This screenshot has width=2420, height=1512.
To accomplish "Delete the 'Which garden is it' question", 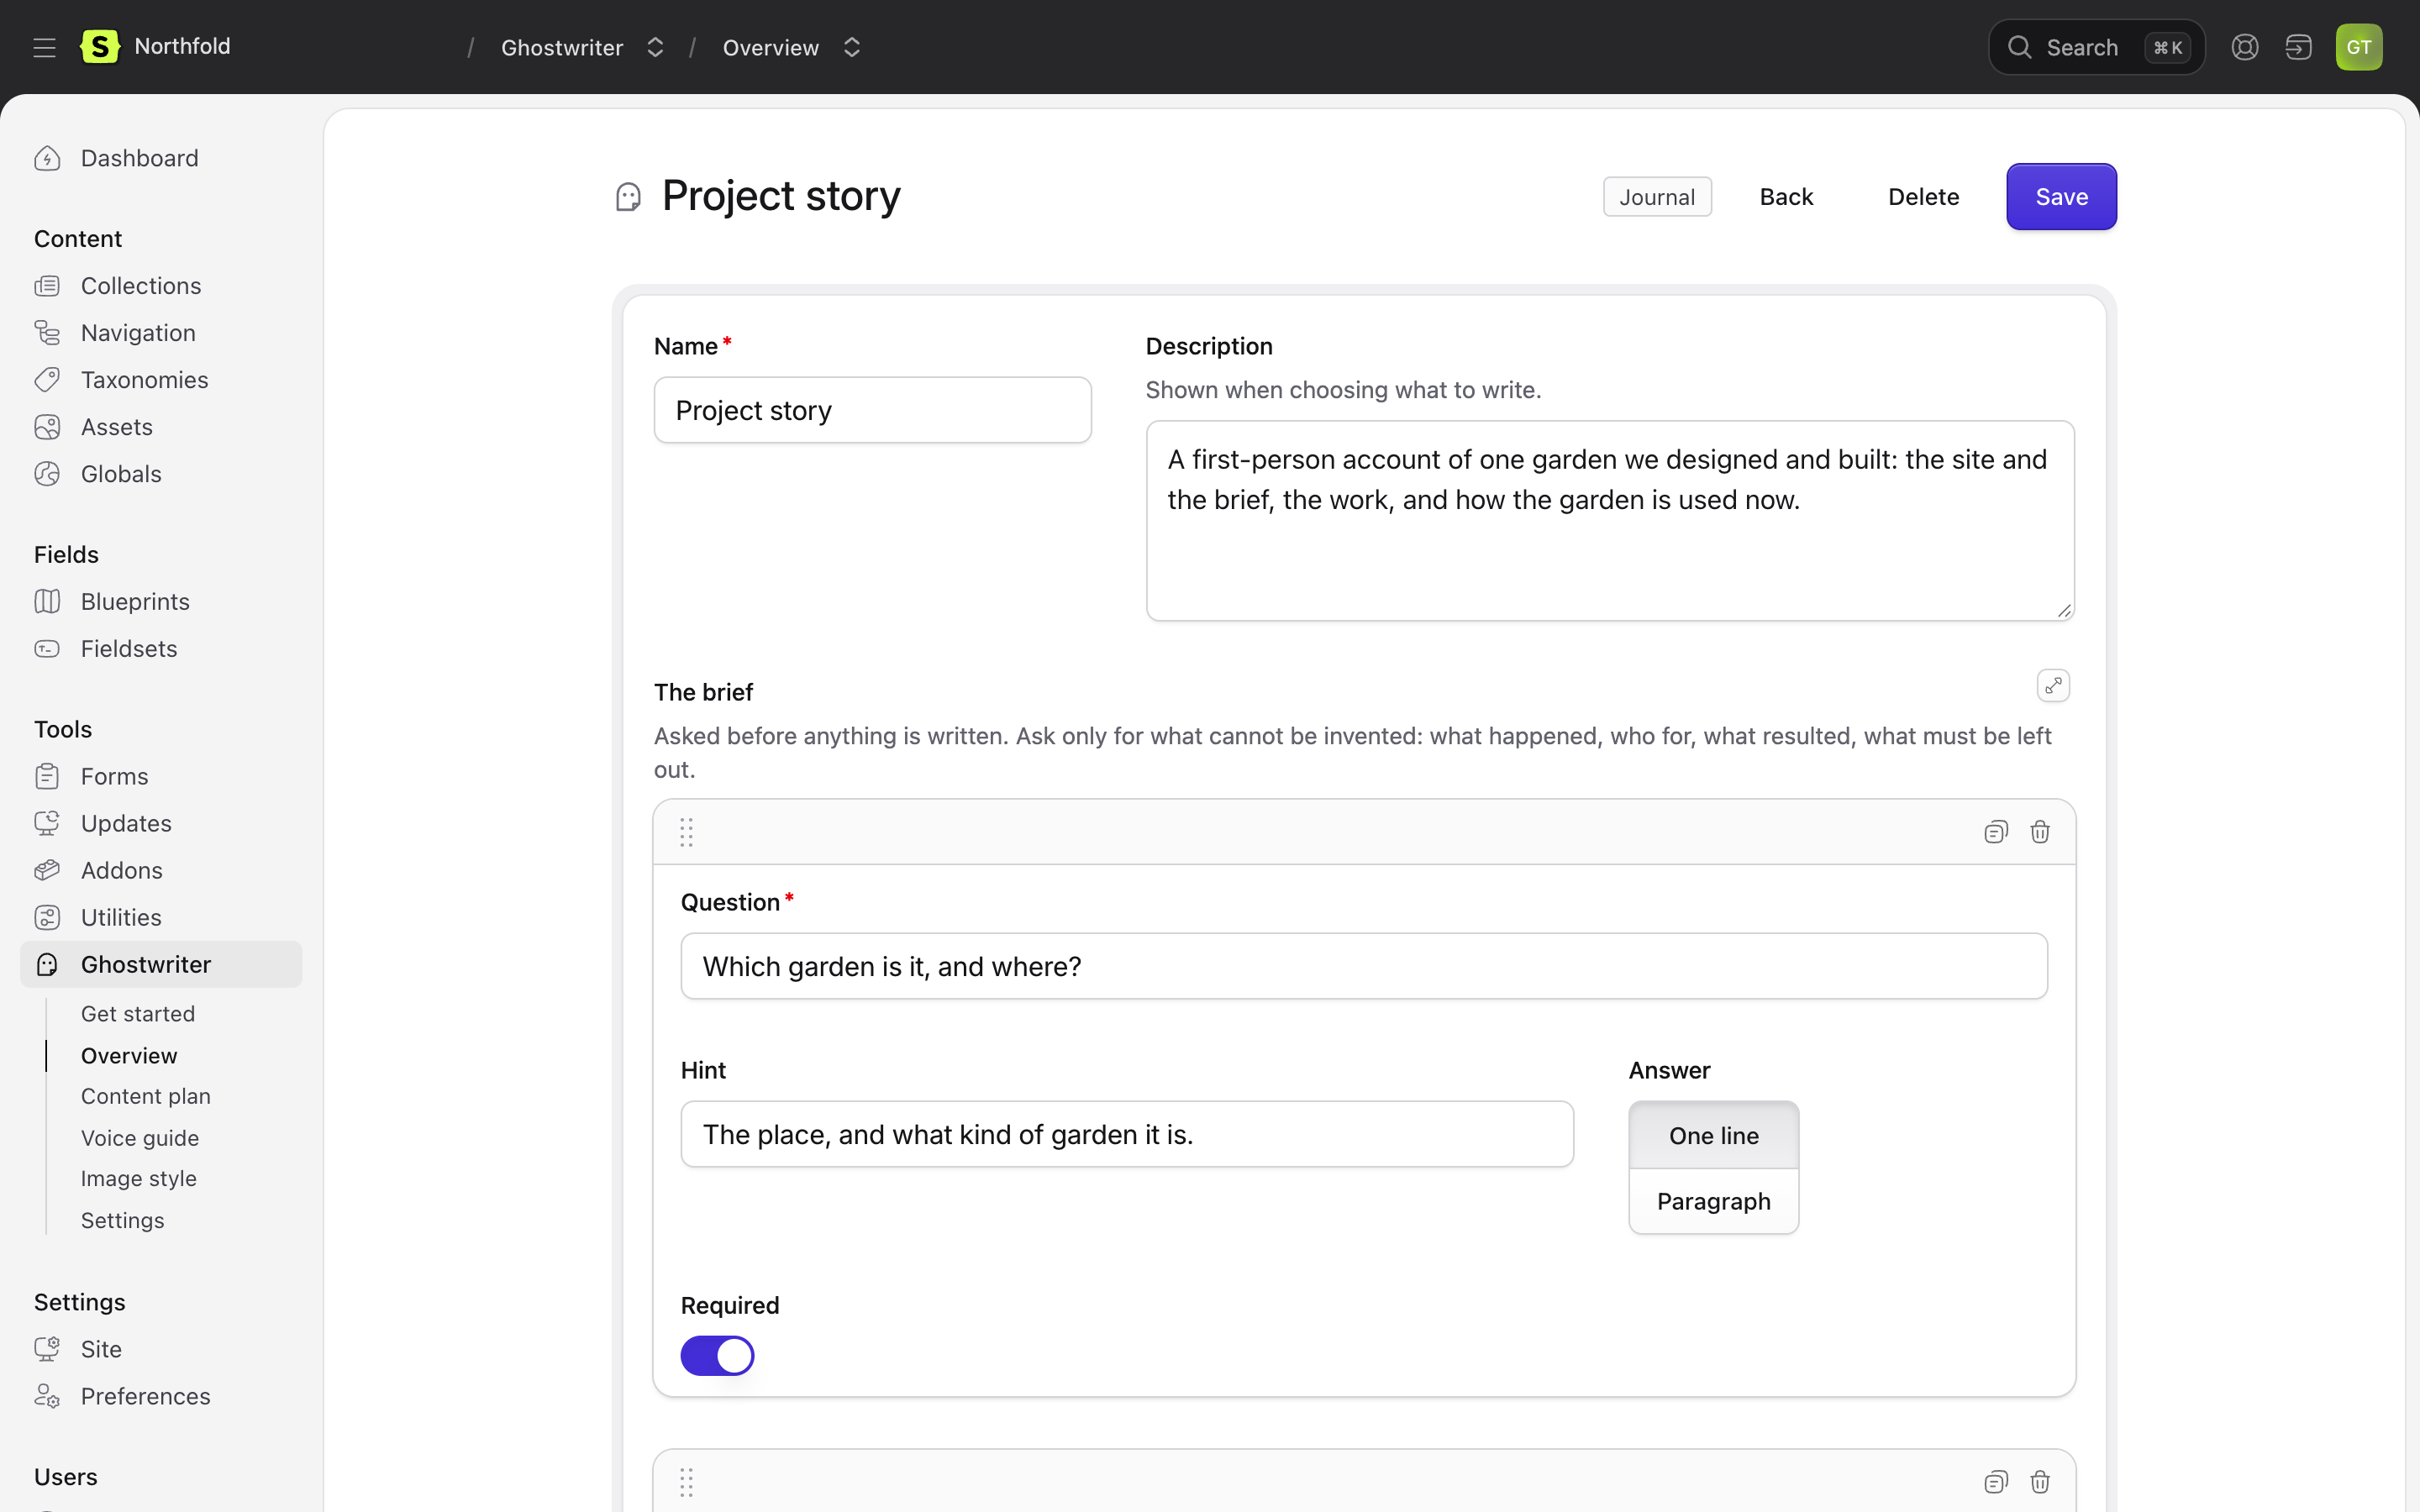I will [2040, 832].
